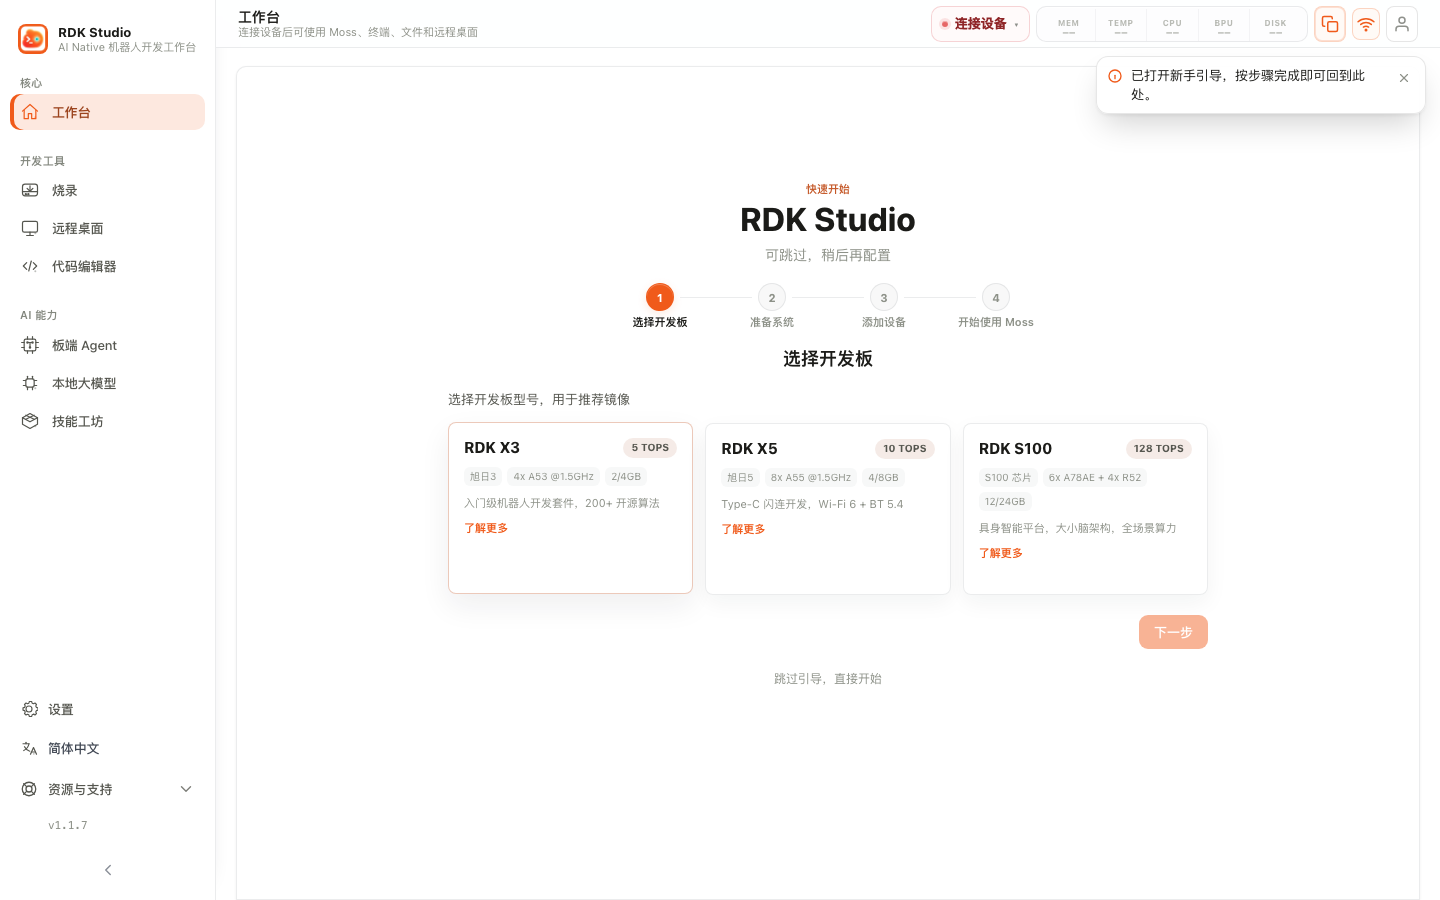The width and height of the screenshot is (1440, 900).
Task: Click the 远程桌面 monitor icon
Action: (30, 228)
